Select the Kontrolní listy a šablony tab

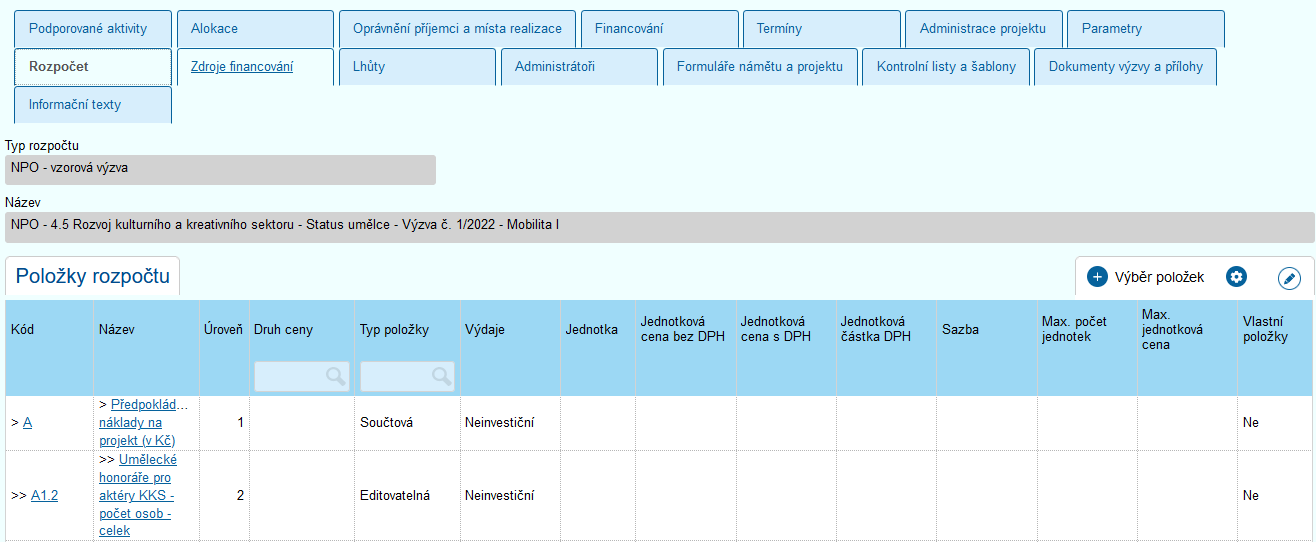coord(946,67)
